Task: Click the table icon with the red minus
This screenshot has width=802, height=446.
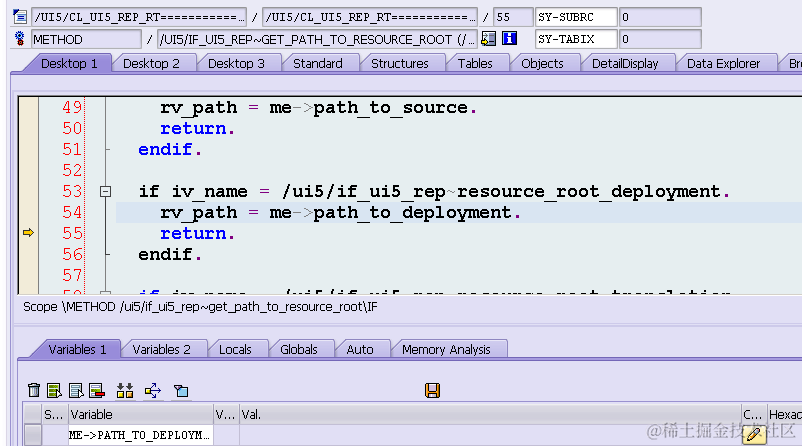Action: pos(97,390)
